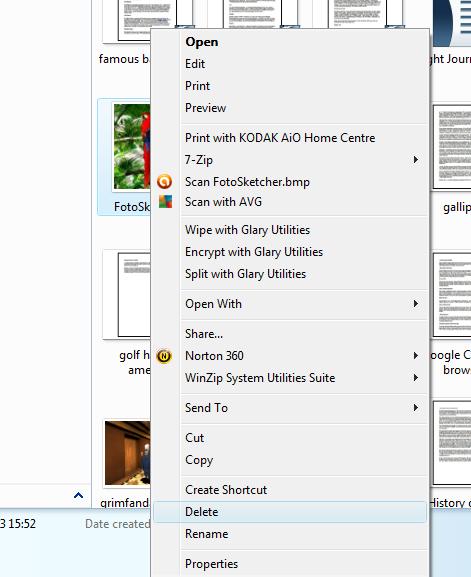Expand the Open With submenu arrow
This screenshot has width=471, height=577.
point(415,304)
